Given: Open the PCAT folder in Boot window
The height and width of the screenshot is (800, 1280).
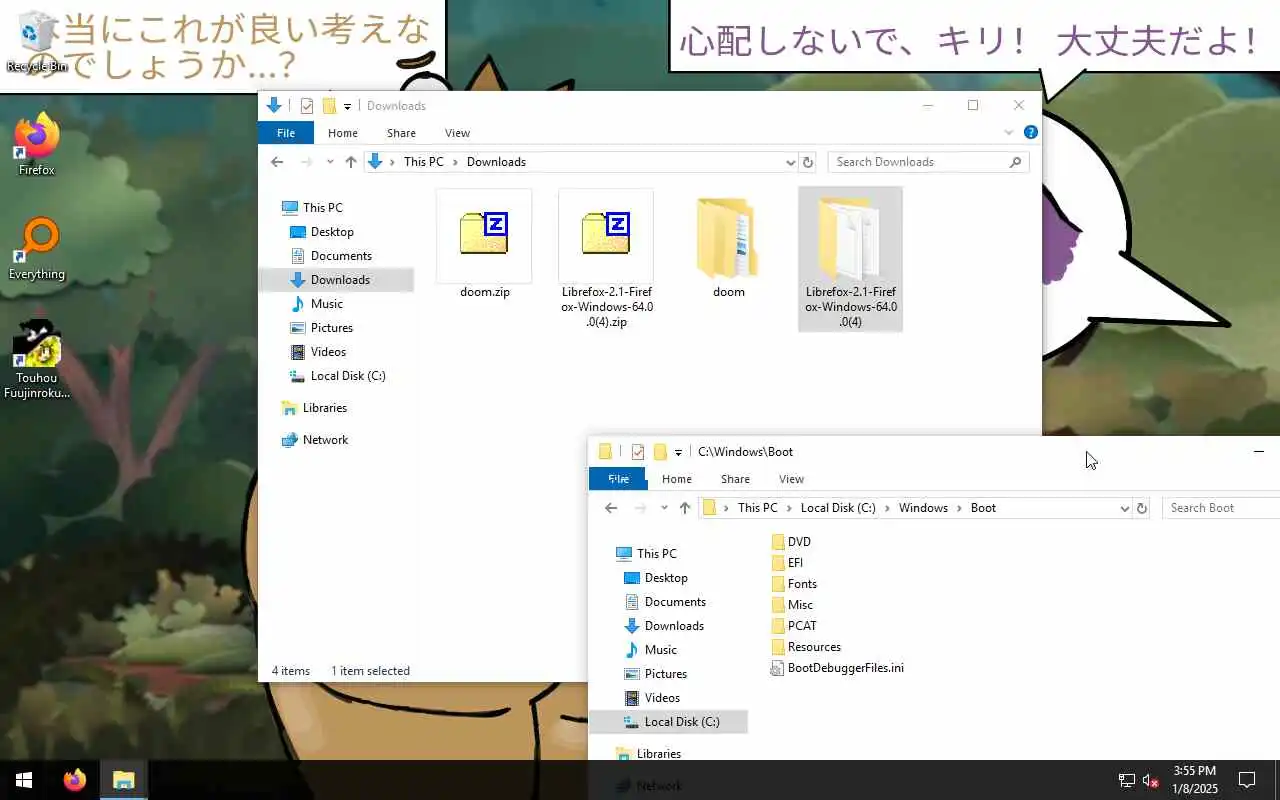Looking at the screenshot, I should (x=794, y=626).
